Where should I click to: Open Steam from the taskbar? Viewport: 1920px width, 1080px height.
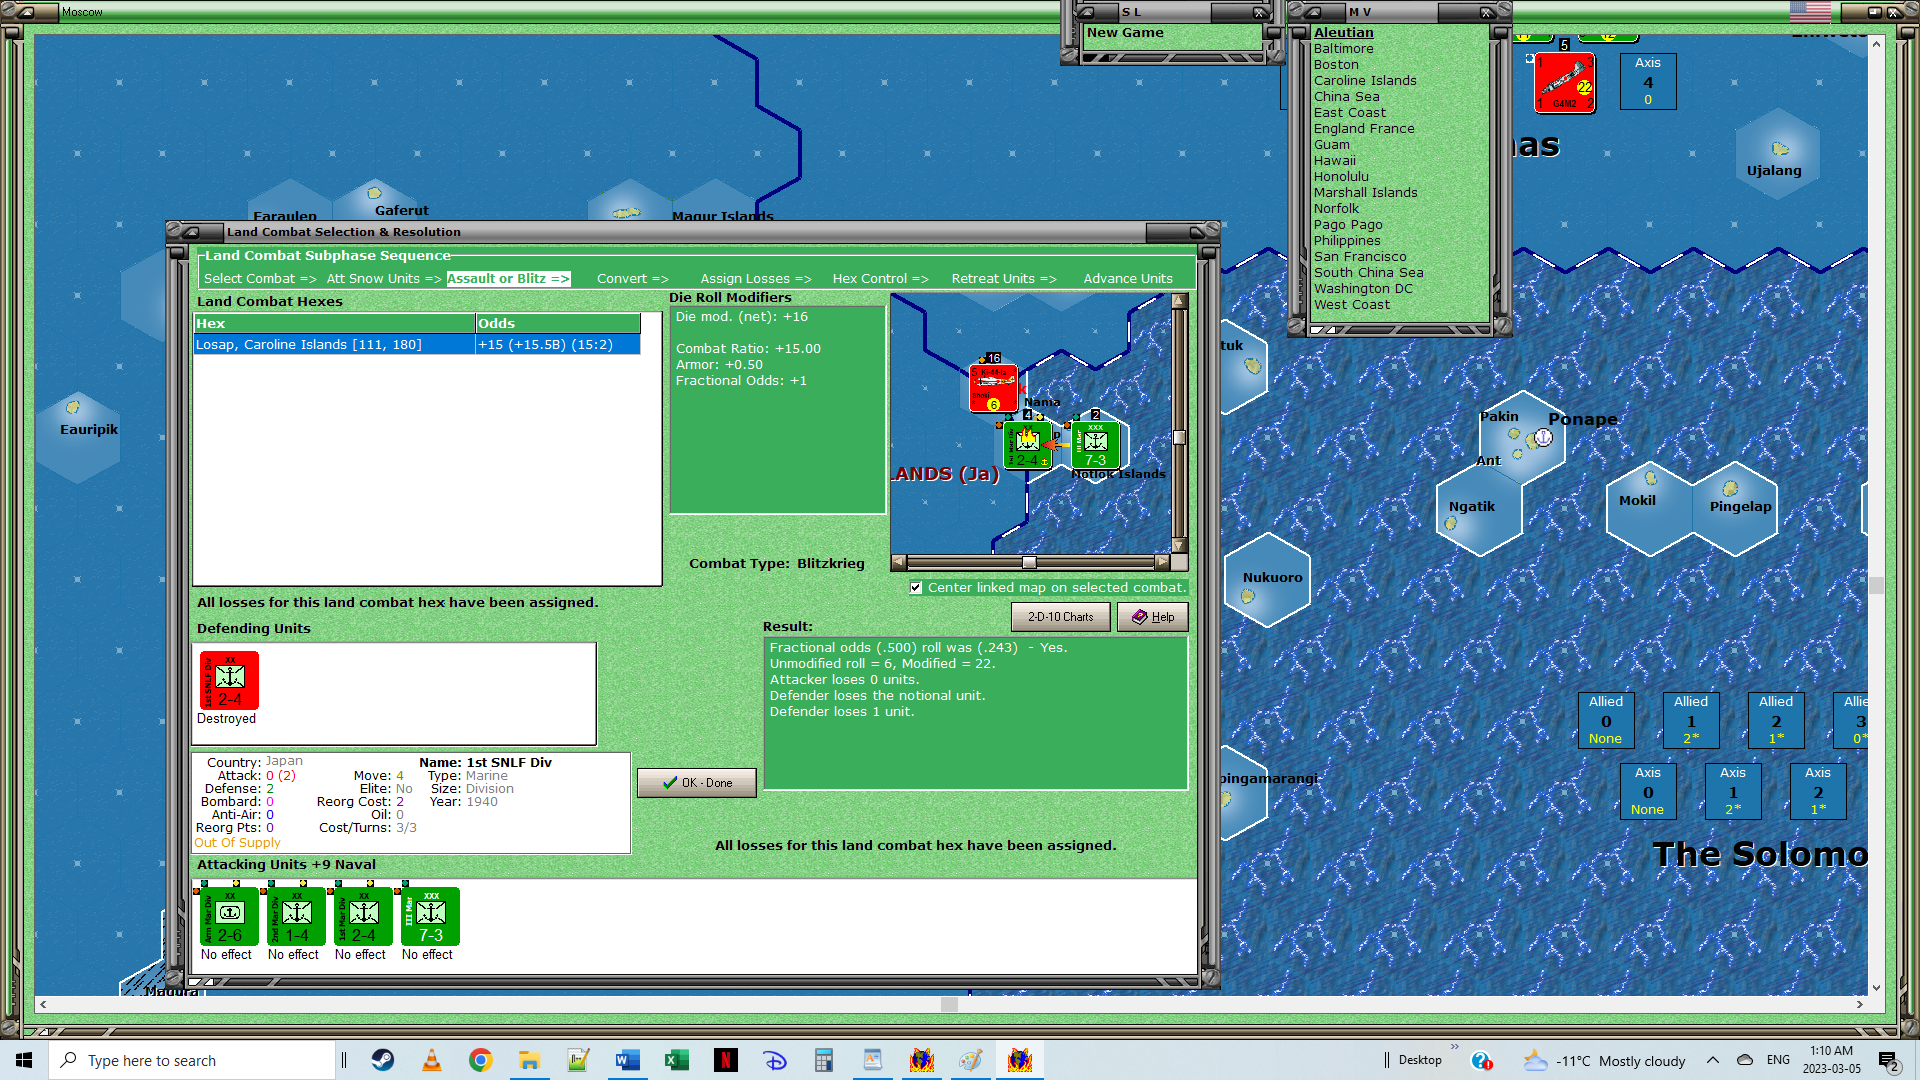pyautogui.click(x=383, y=1060)
